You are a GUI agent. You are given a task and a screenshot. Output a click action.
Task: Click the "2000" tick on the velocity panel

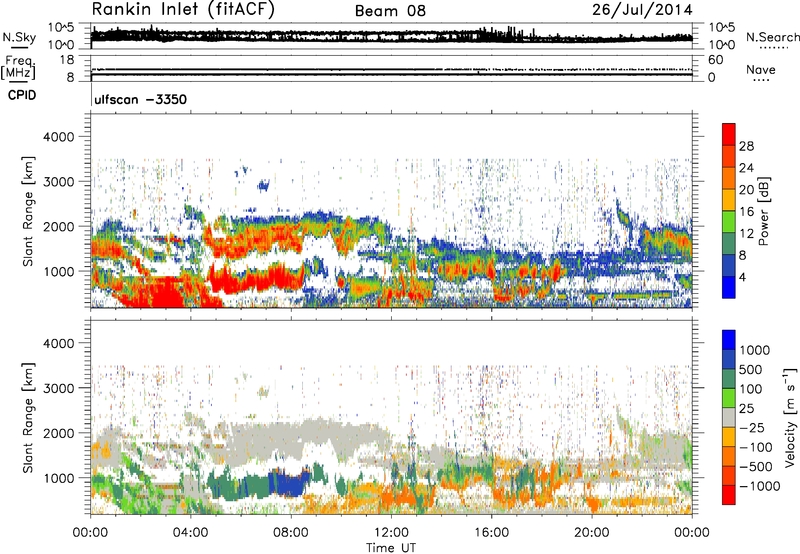tap(58, 433)
